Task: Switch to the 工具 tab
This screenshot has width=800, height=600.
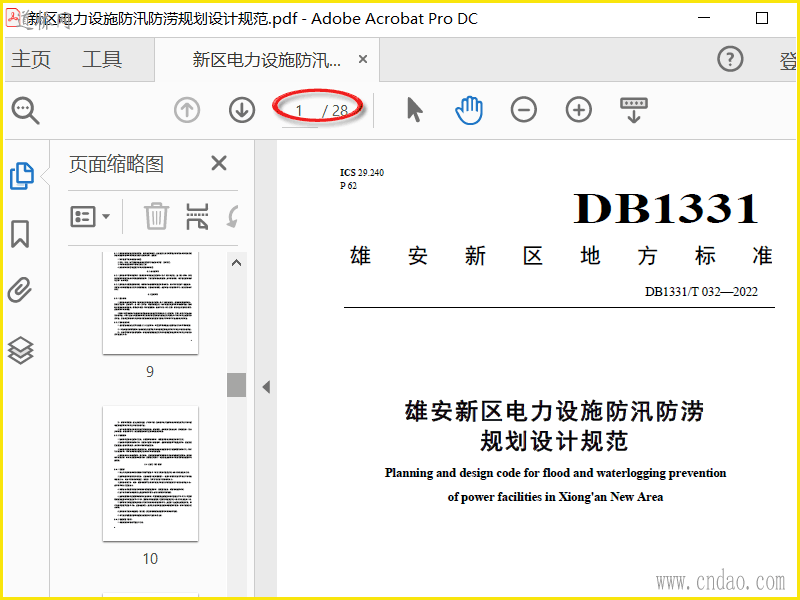Action: click(102, 59)
